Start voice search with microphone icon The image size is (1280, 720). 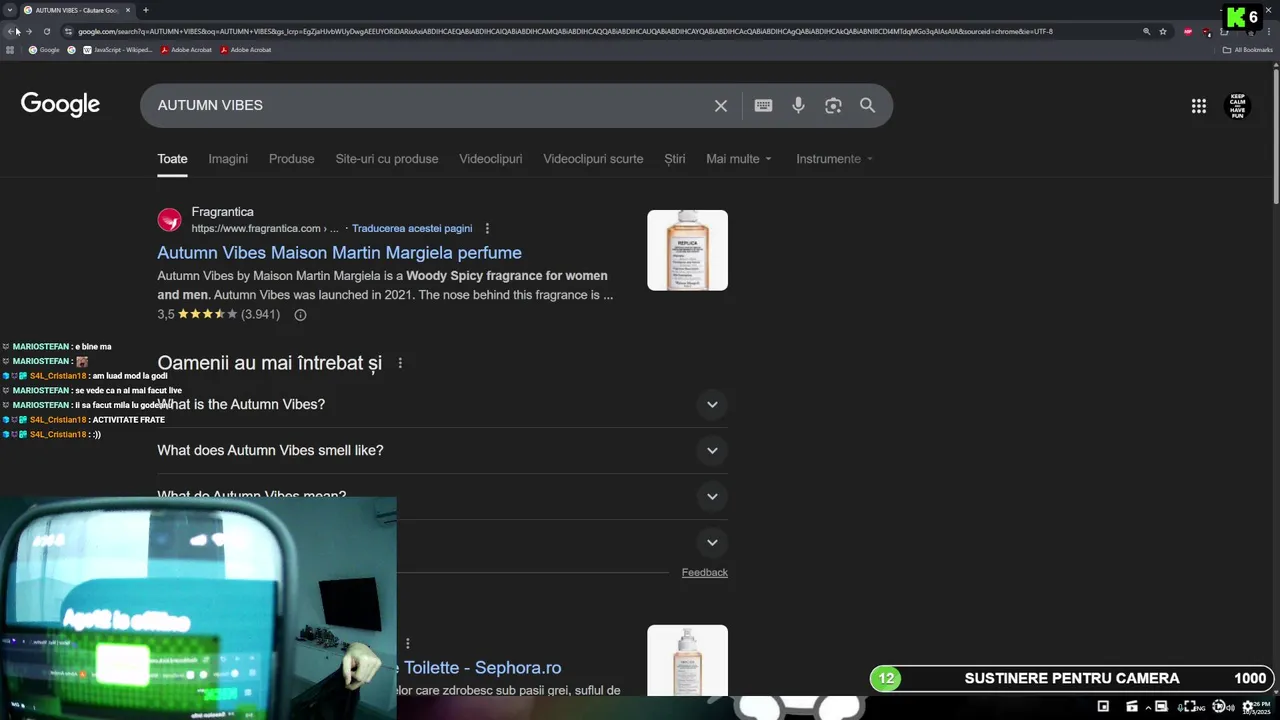[x=798, y=105]
